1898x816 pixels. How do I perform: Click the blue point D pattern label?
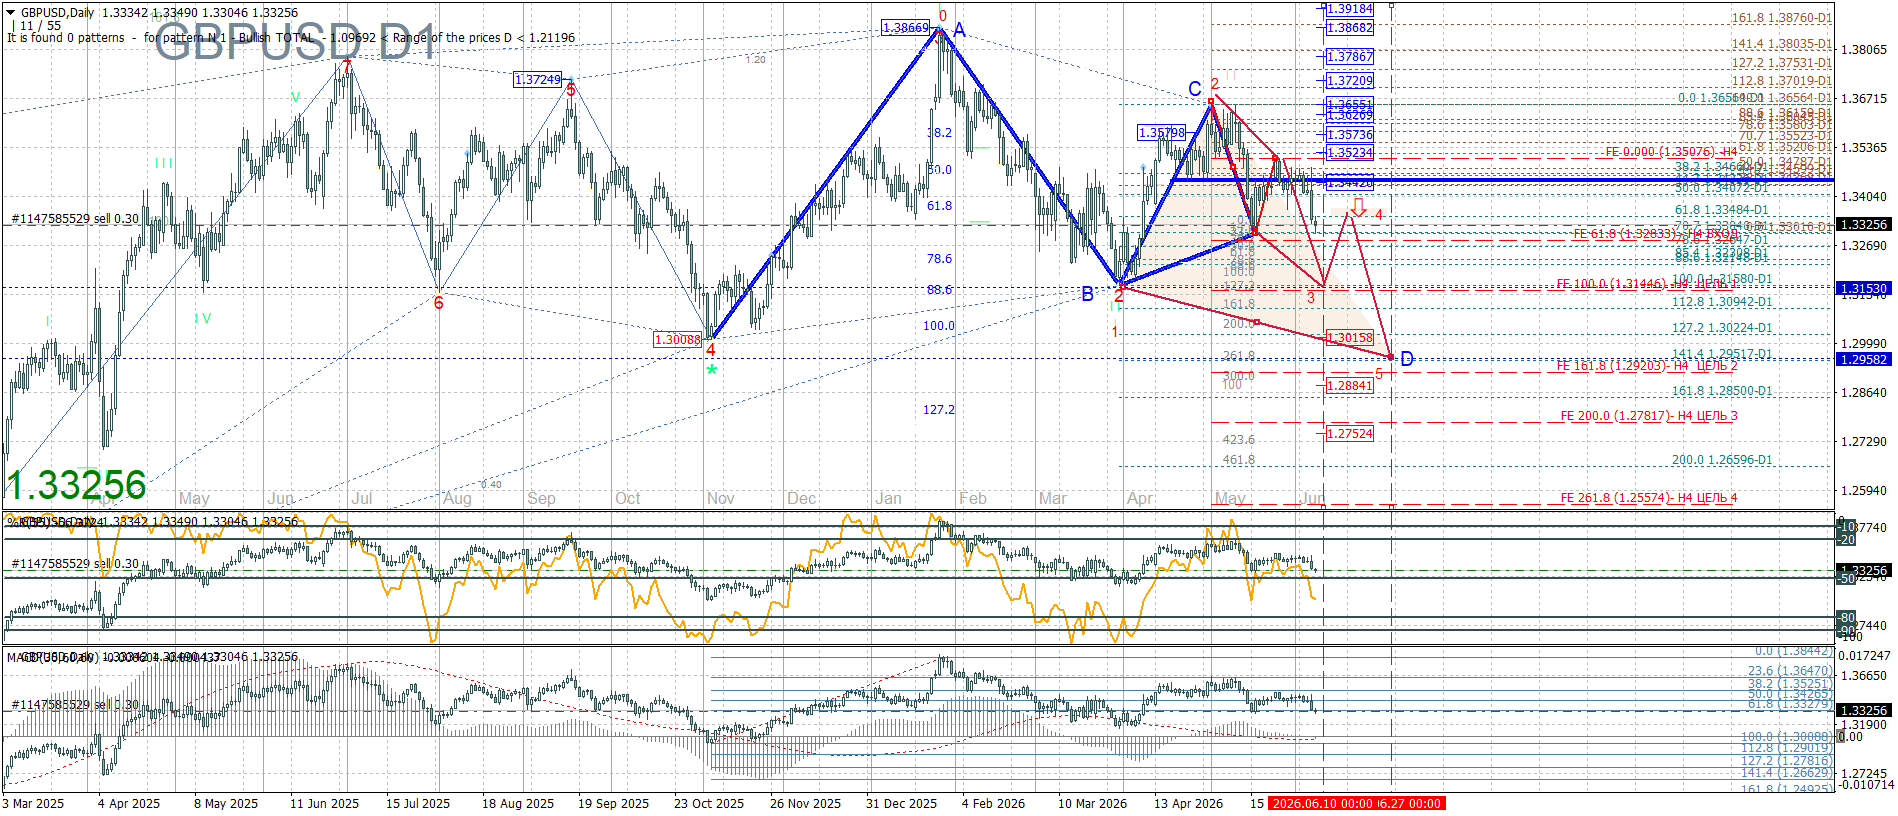pyautogui.click(x=1407, y=359)
